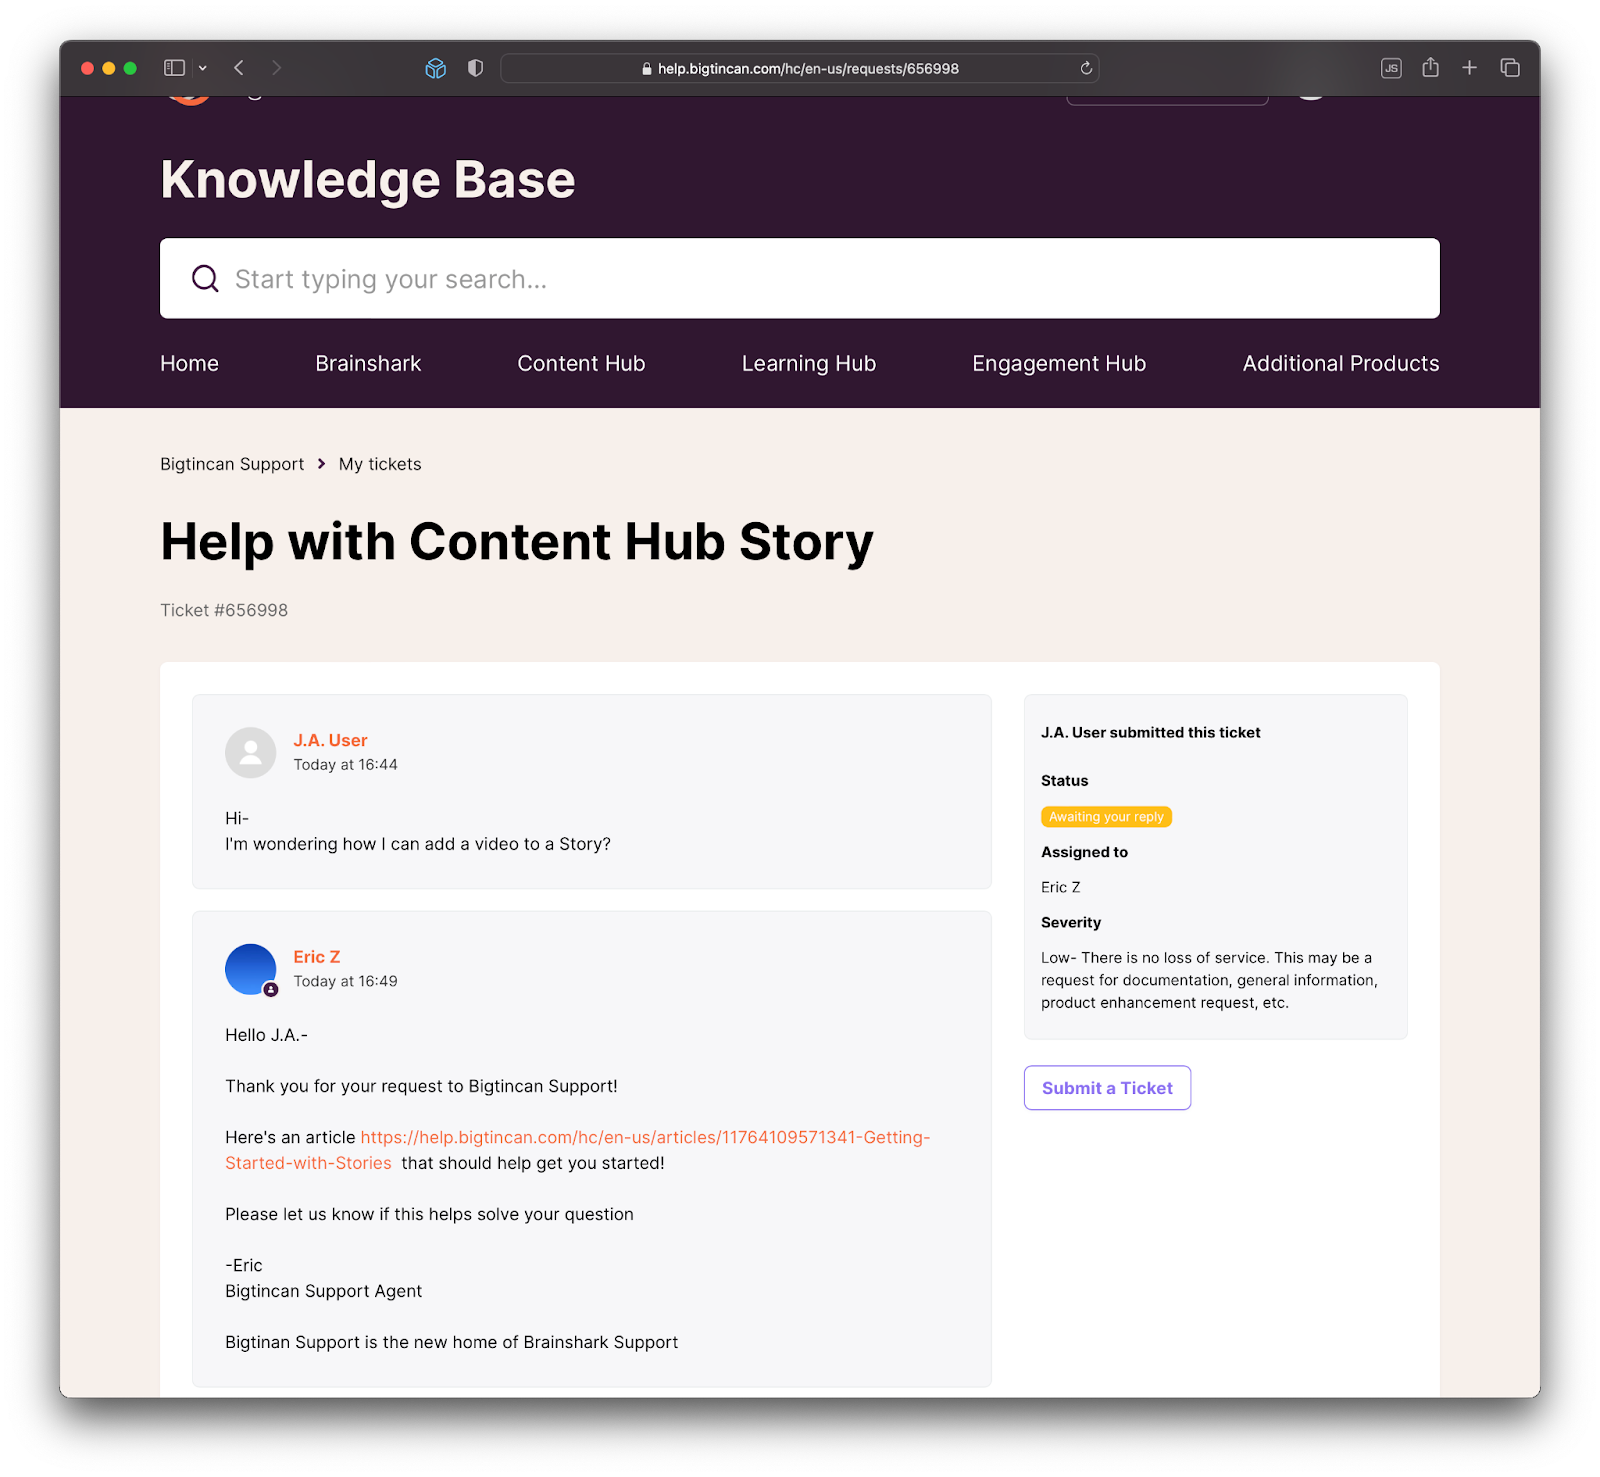Click the 'Today at 16:49' timestamp
1600x1477 pixels.
coord(345,982)
